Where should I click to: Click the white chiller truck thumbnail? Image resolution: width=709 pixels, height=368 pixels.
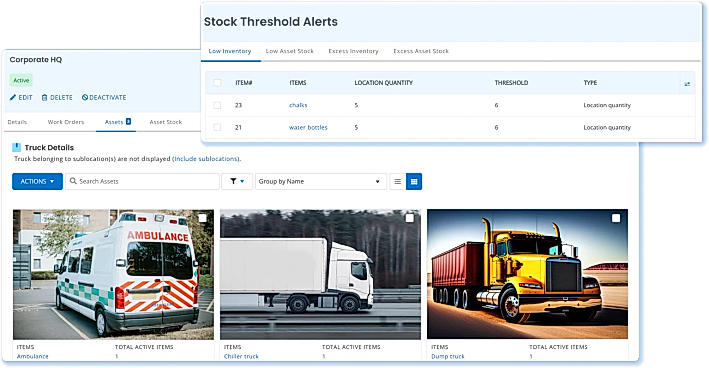click(320, 274)
